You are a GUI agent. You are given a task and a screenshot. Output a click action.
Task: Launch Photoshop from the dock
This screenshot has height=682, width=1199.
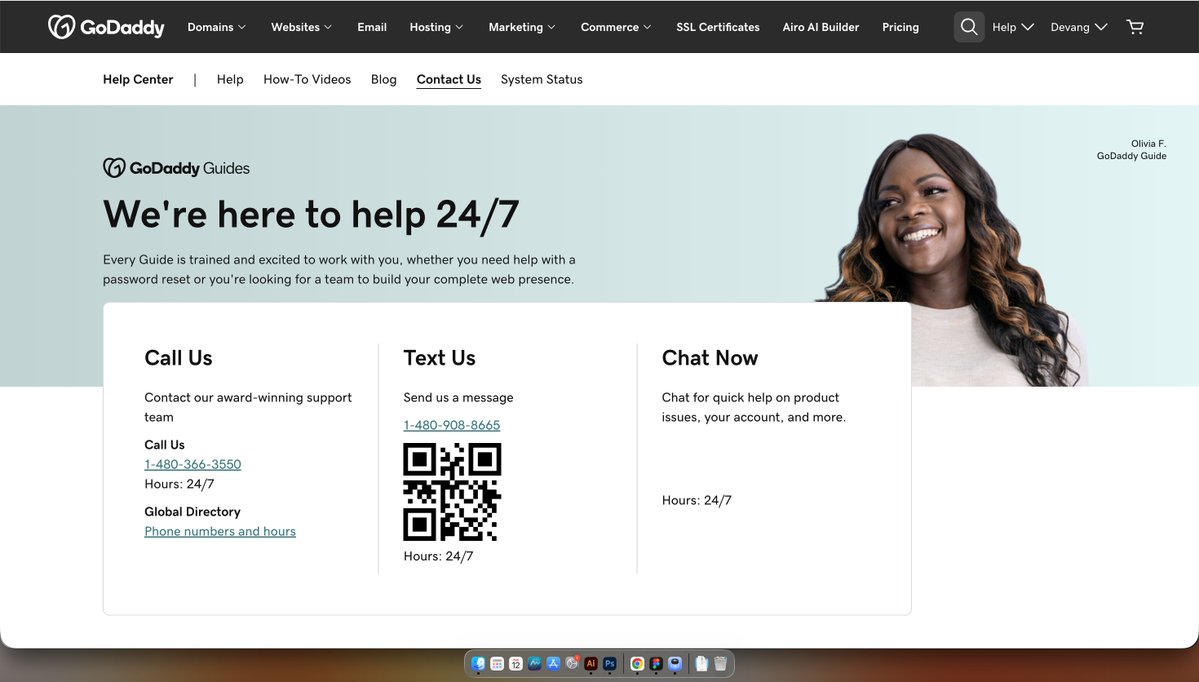pyautogui.click(x=609, y=664)
